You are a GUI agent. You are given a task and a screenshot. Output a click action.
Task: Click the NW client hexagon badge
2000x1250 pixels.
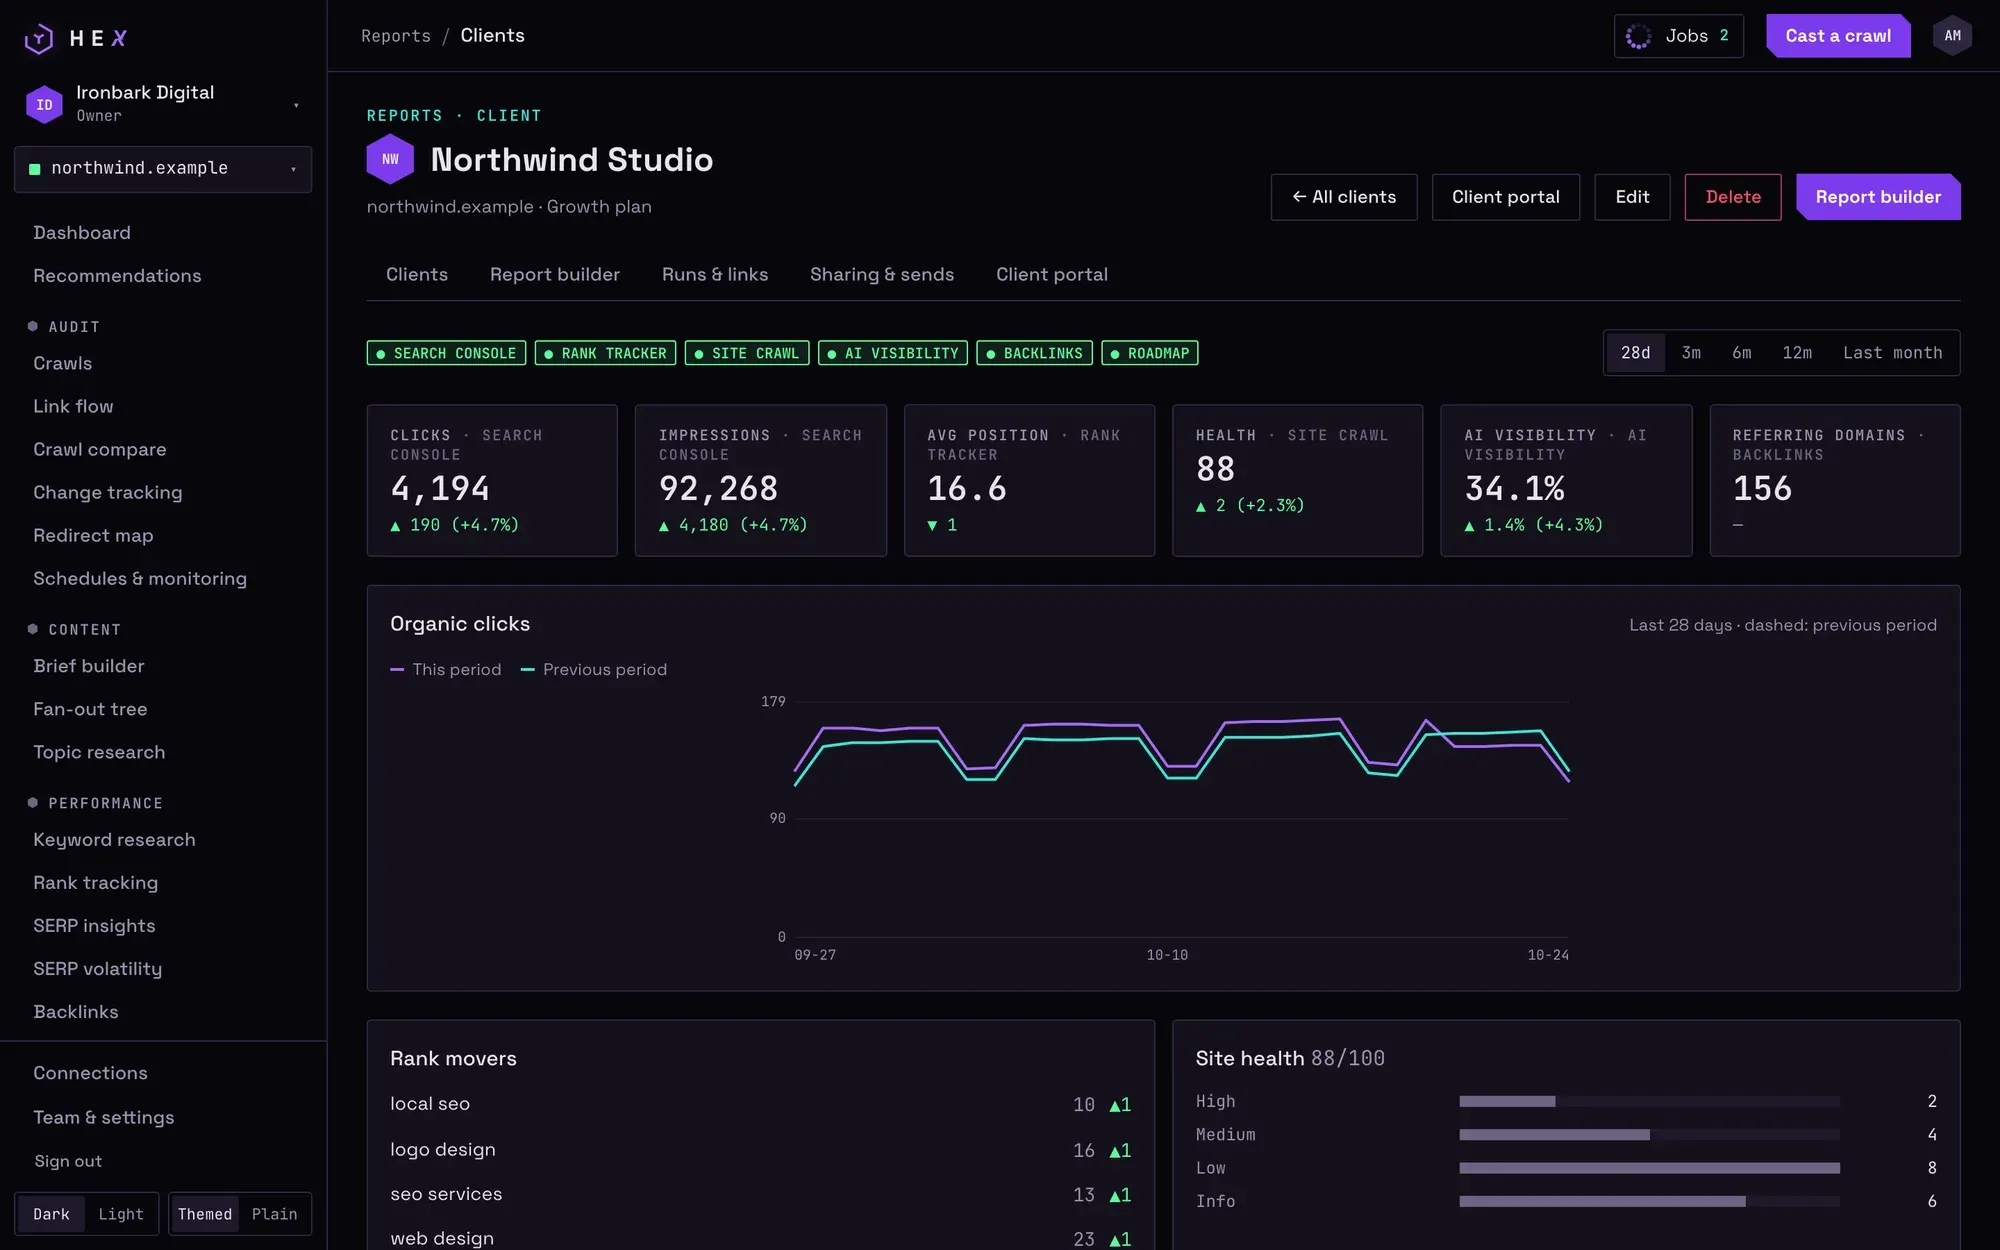pyautogui.click(x=390, y=159)
